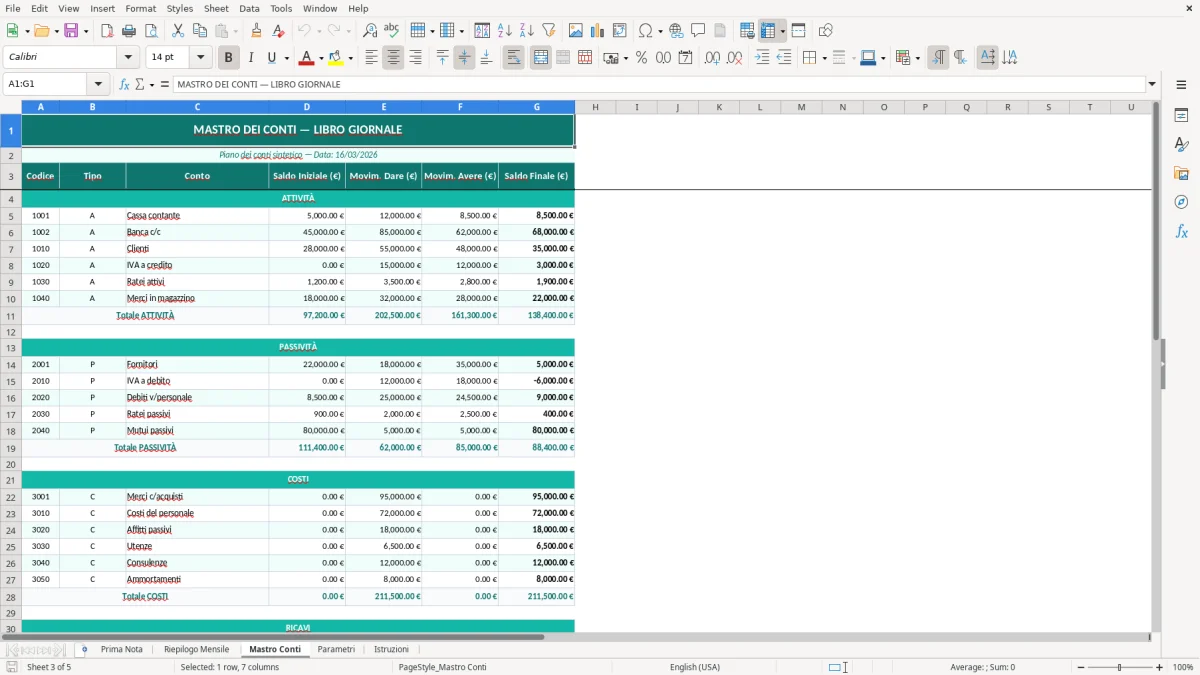Click the zoom slider in the status bar
The width and height of the screenshot is (1200, 675).
(1120, 667)
